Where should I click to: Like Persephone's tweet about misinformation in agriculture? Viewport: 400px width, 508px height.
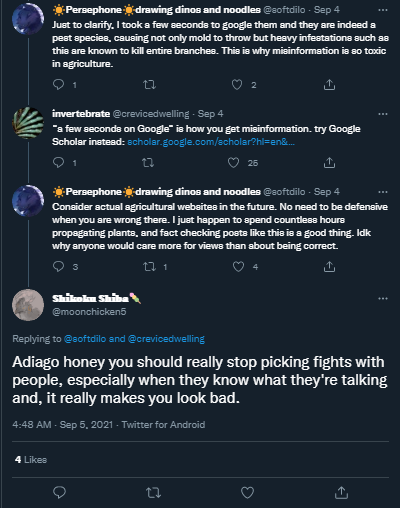pyautogui.click(x=237, y=85)
